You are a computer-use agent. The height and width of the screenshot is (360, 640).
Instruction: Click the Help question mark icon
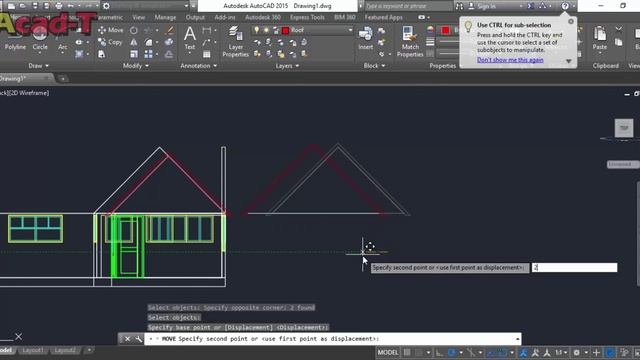pyautogui.click(x=565, y=6)
